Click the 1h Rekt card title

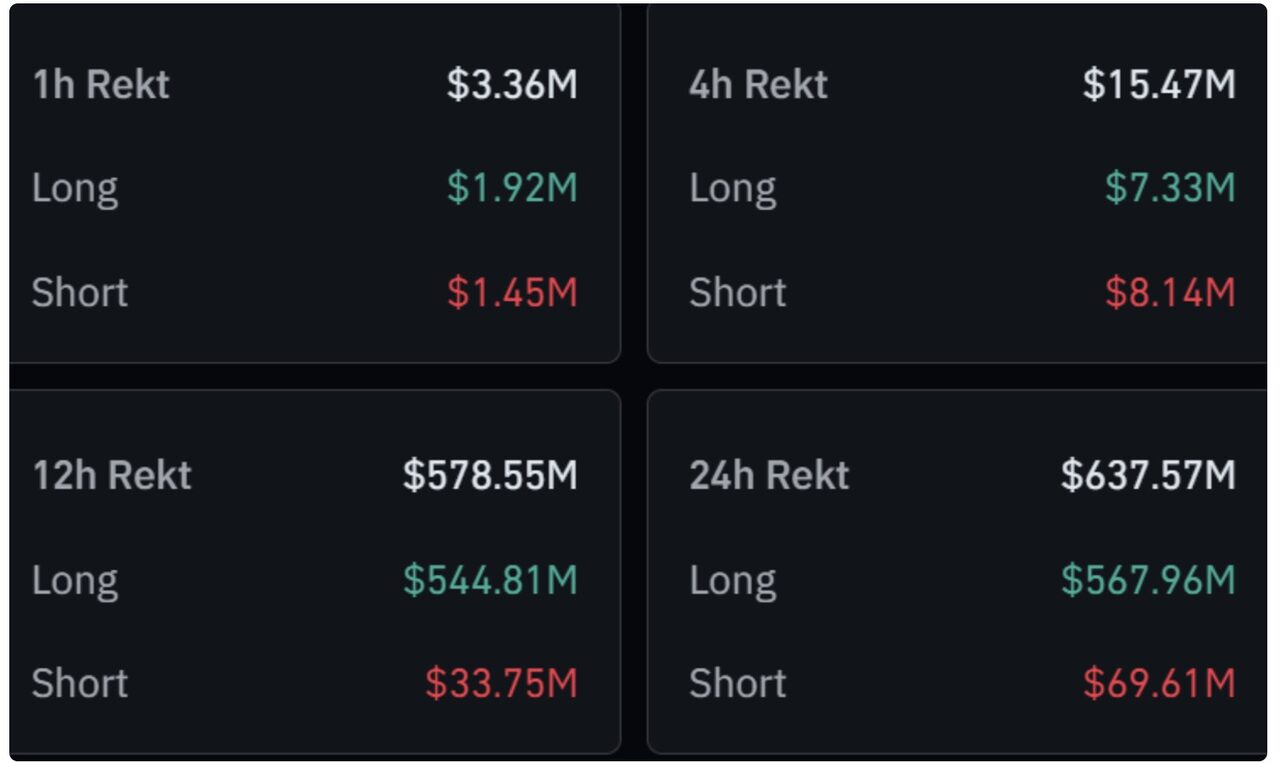pyautogui.click(x=101, y=85)
